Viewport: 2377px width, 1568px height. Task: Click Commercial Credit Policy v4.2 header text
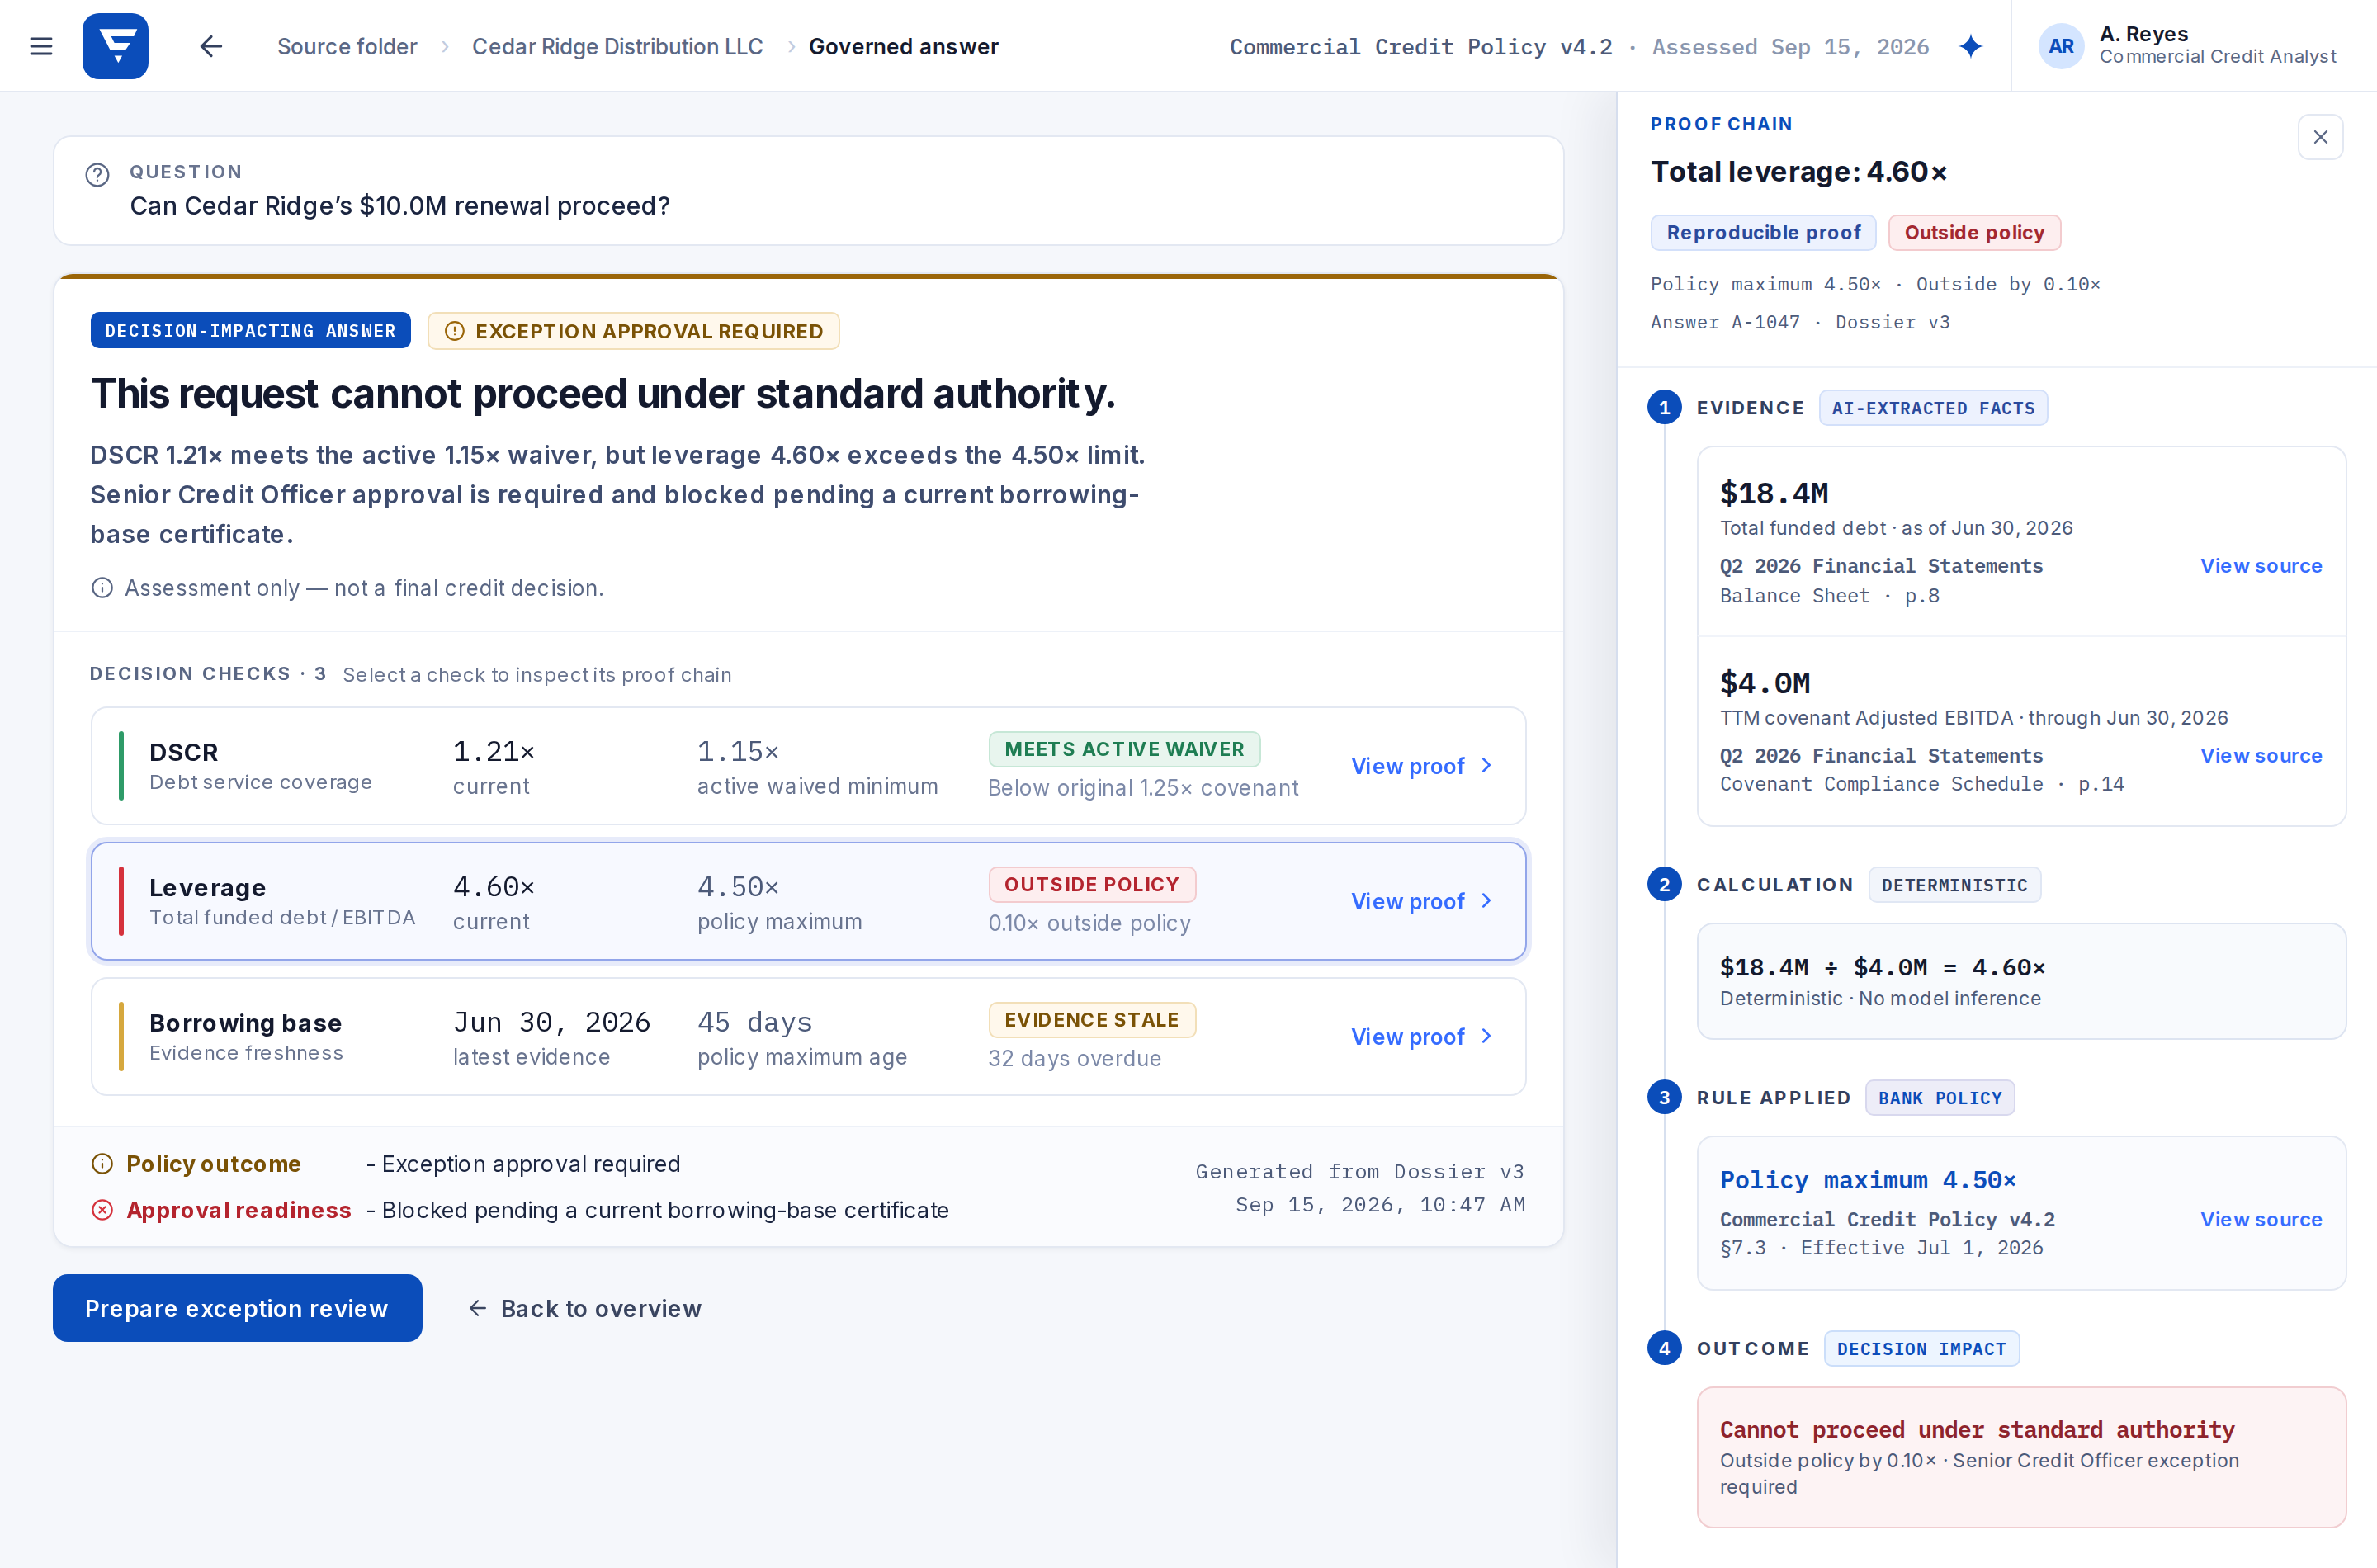(1421, 47)
